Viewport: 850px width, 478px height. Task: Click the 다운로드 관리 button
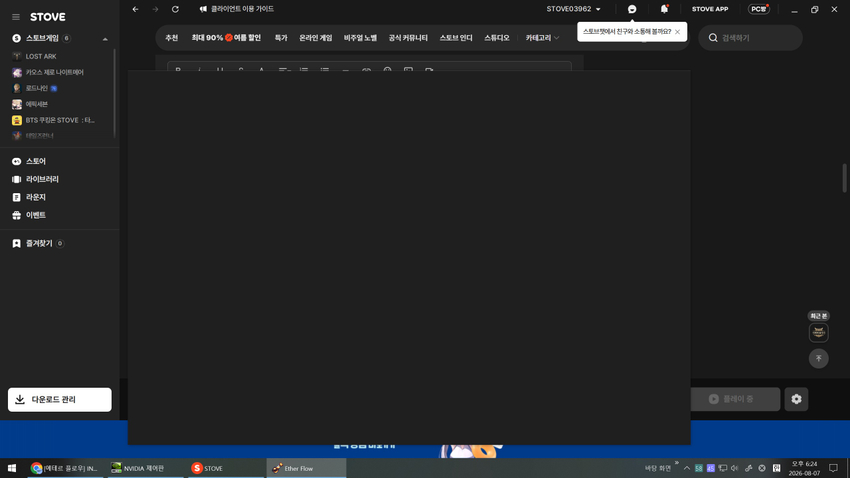[60, 399]
